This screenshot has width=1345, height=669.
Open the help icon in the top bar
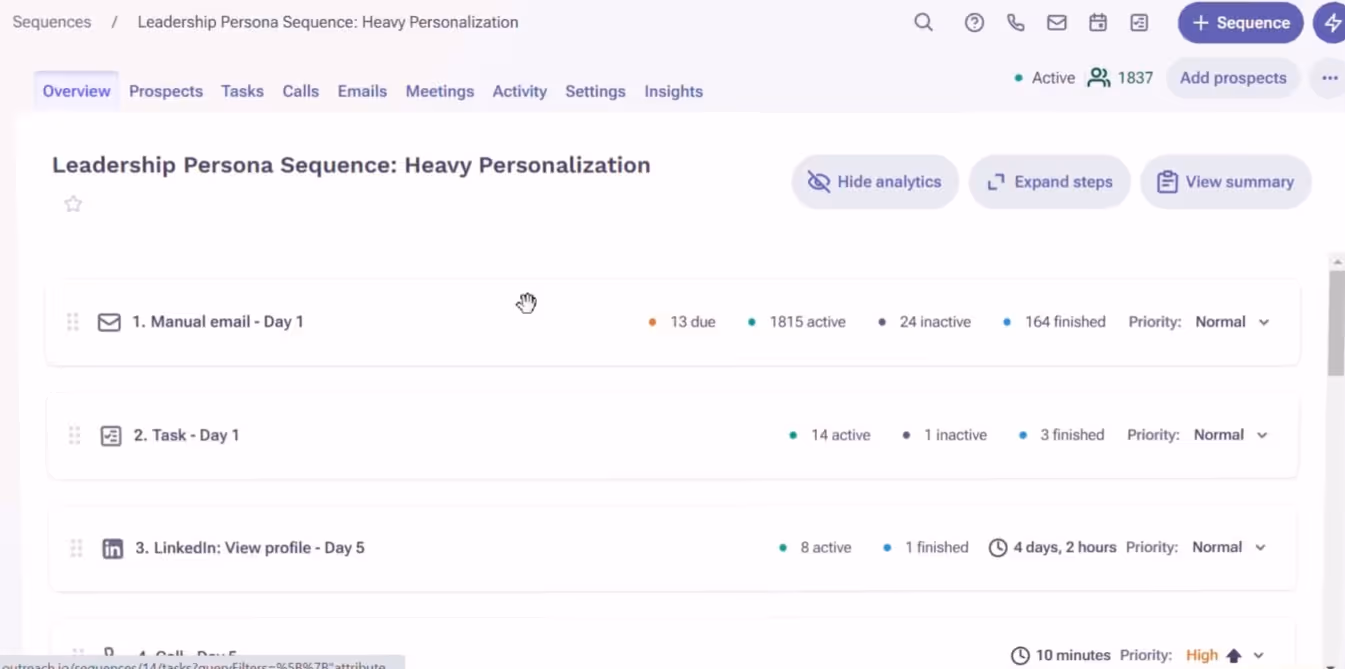click(974, 22)
